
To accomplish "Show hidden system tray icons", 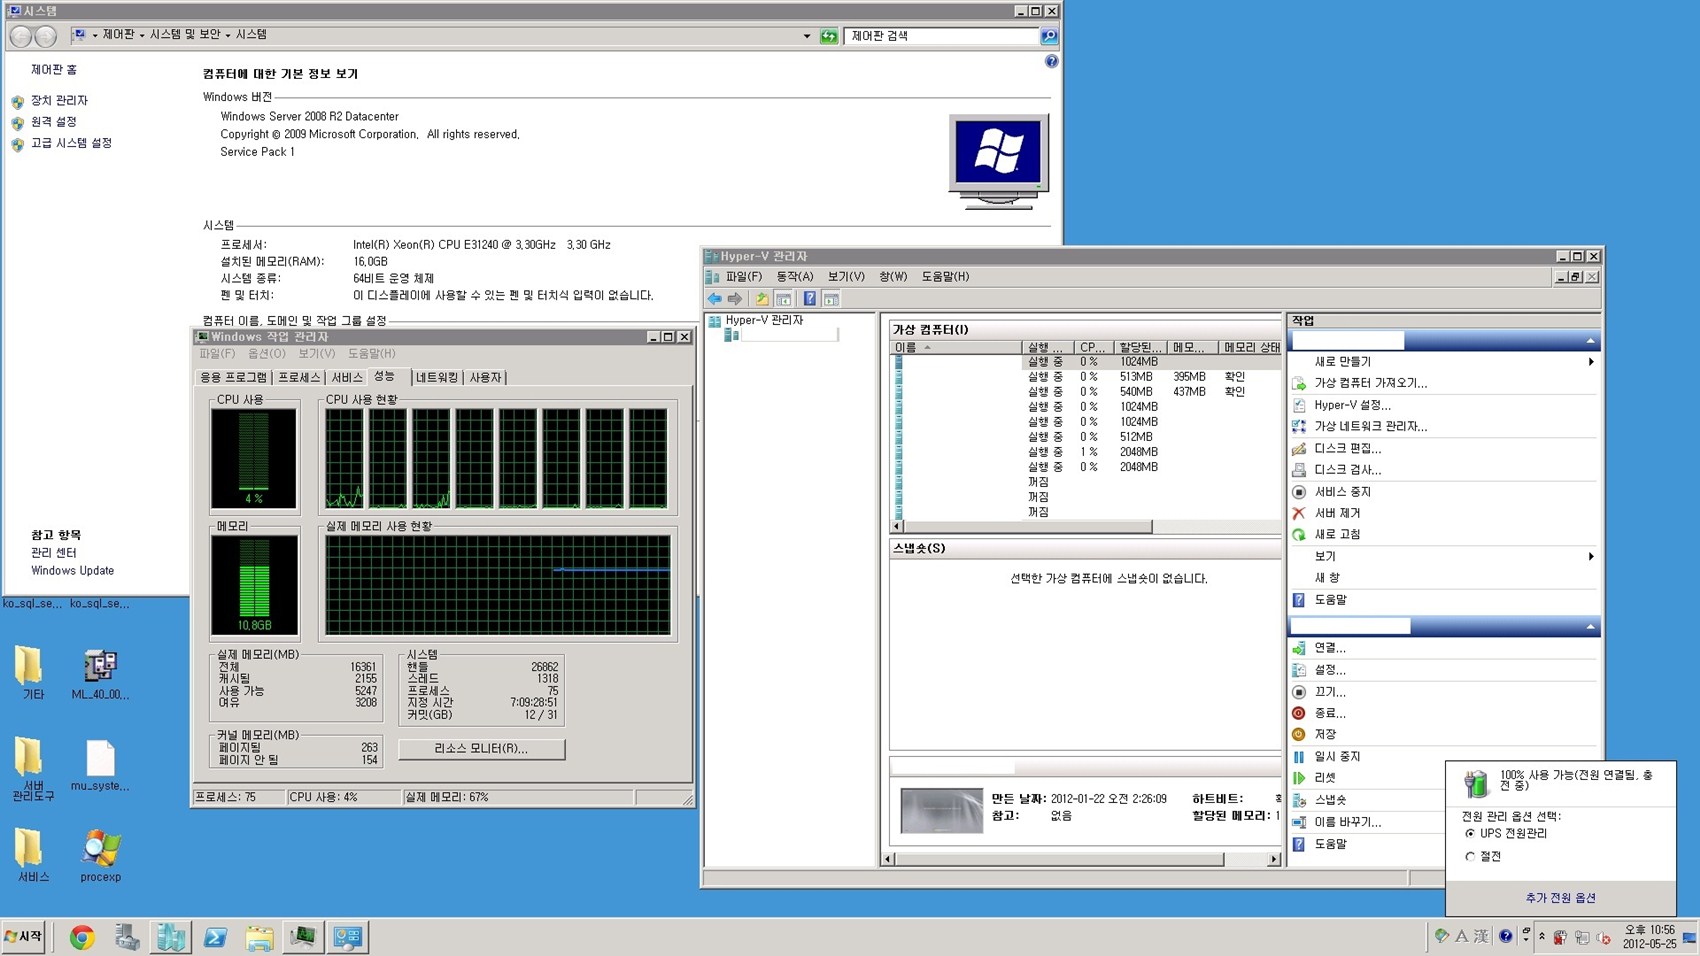I will click(1542, 937).
